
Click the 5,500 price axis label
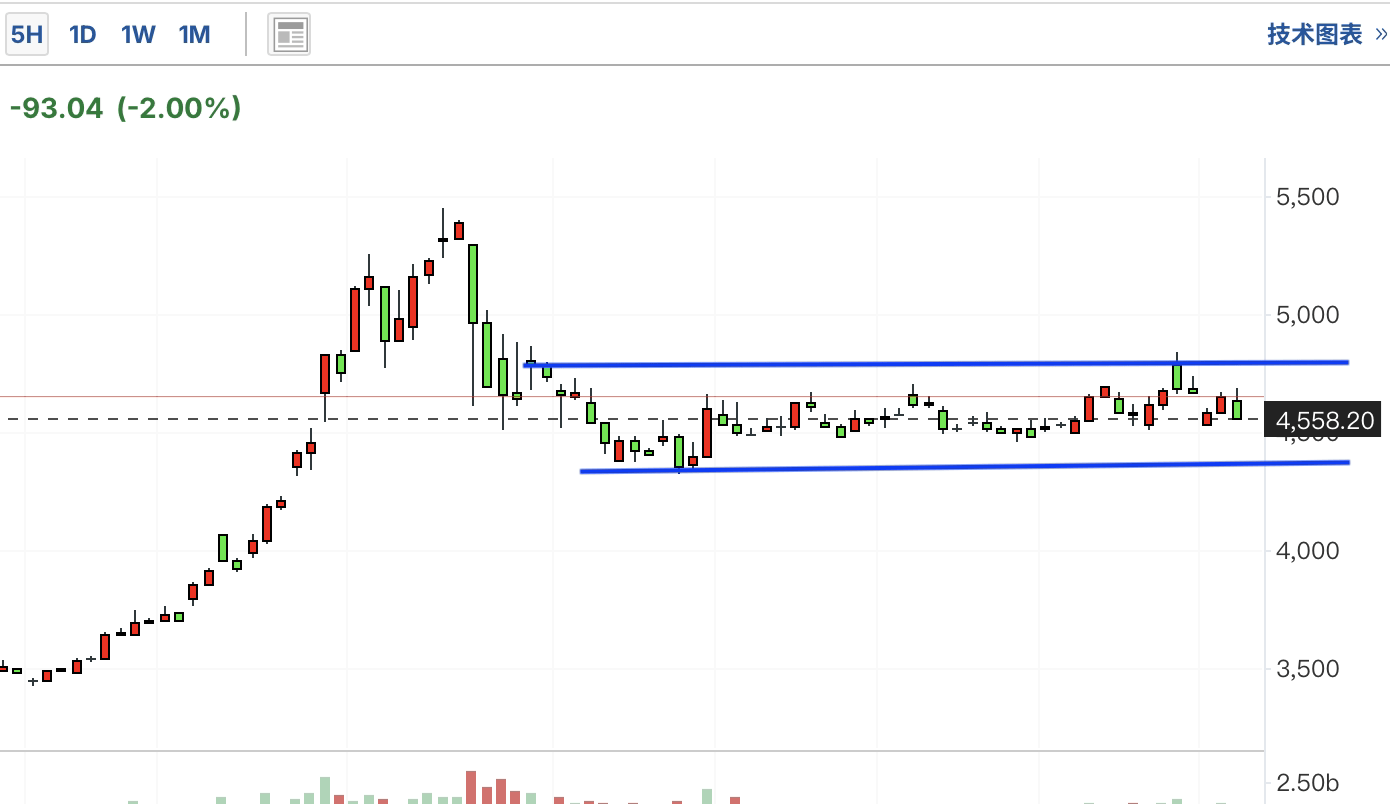tap(1307, 197)
